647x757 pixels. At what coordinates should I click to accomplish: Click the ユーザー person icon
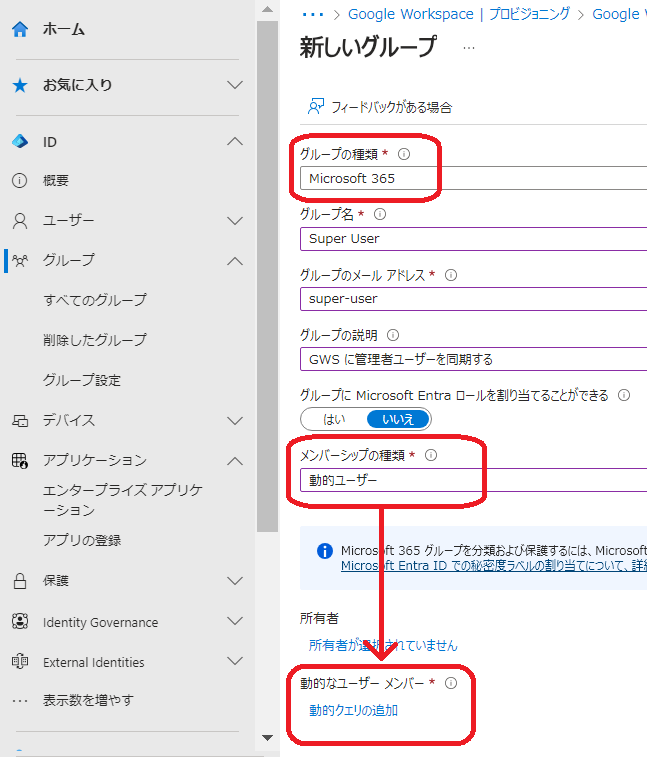click(x=20, y=221)
